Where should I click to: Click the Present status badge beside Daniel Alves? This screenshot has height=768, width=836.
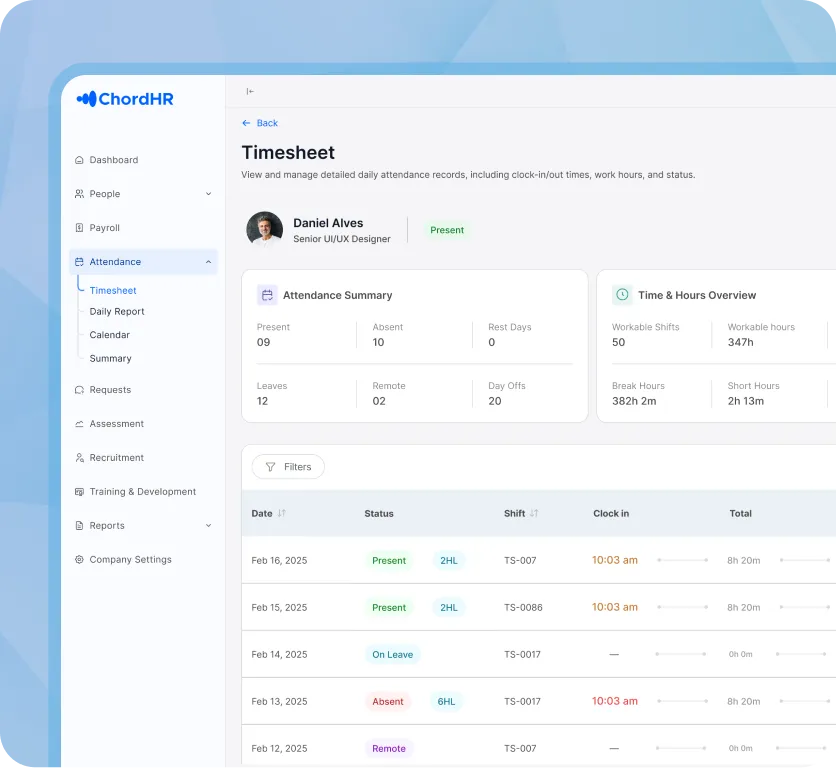(x=447, y=230)
